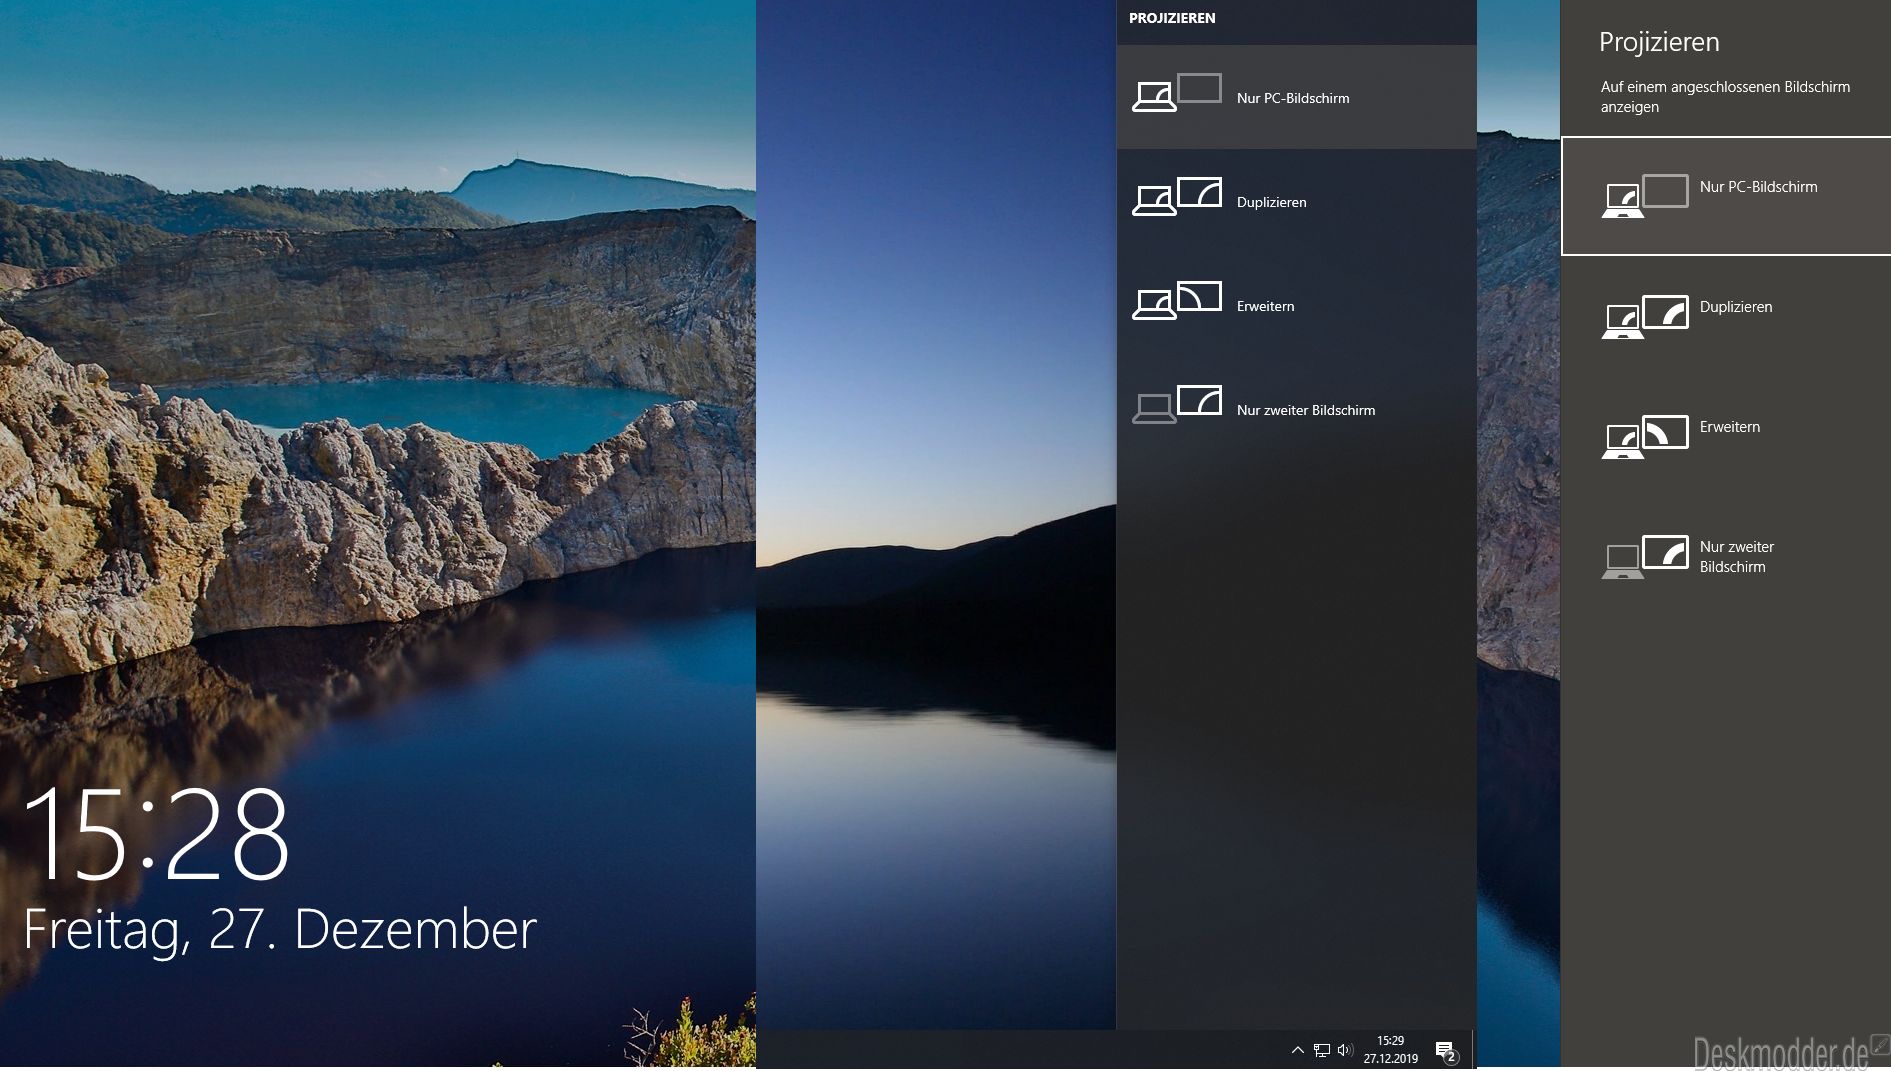Click the PROJIZIEREN header of dark flyout
This screenshot has height=1071, width=1891.
pos(1172,18)
